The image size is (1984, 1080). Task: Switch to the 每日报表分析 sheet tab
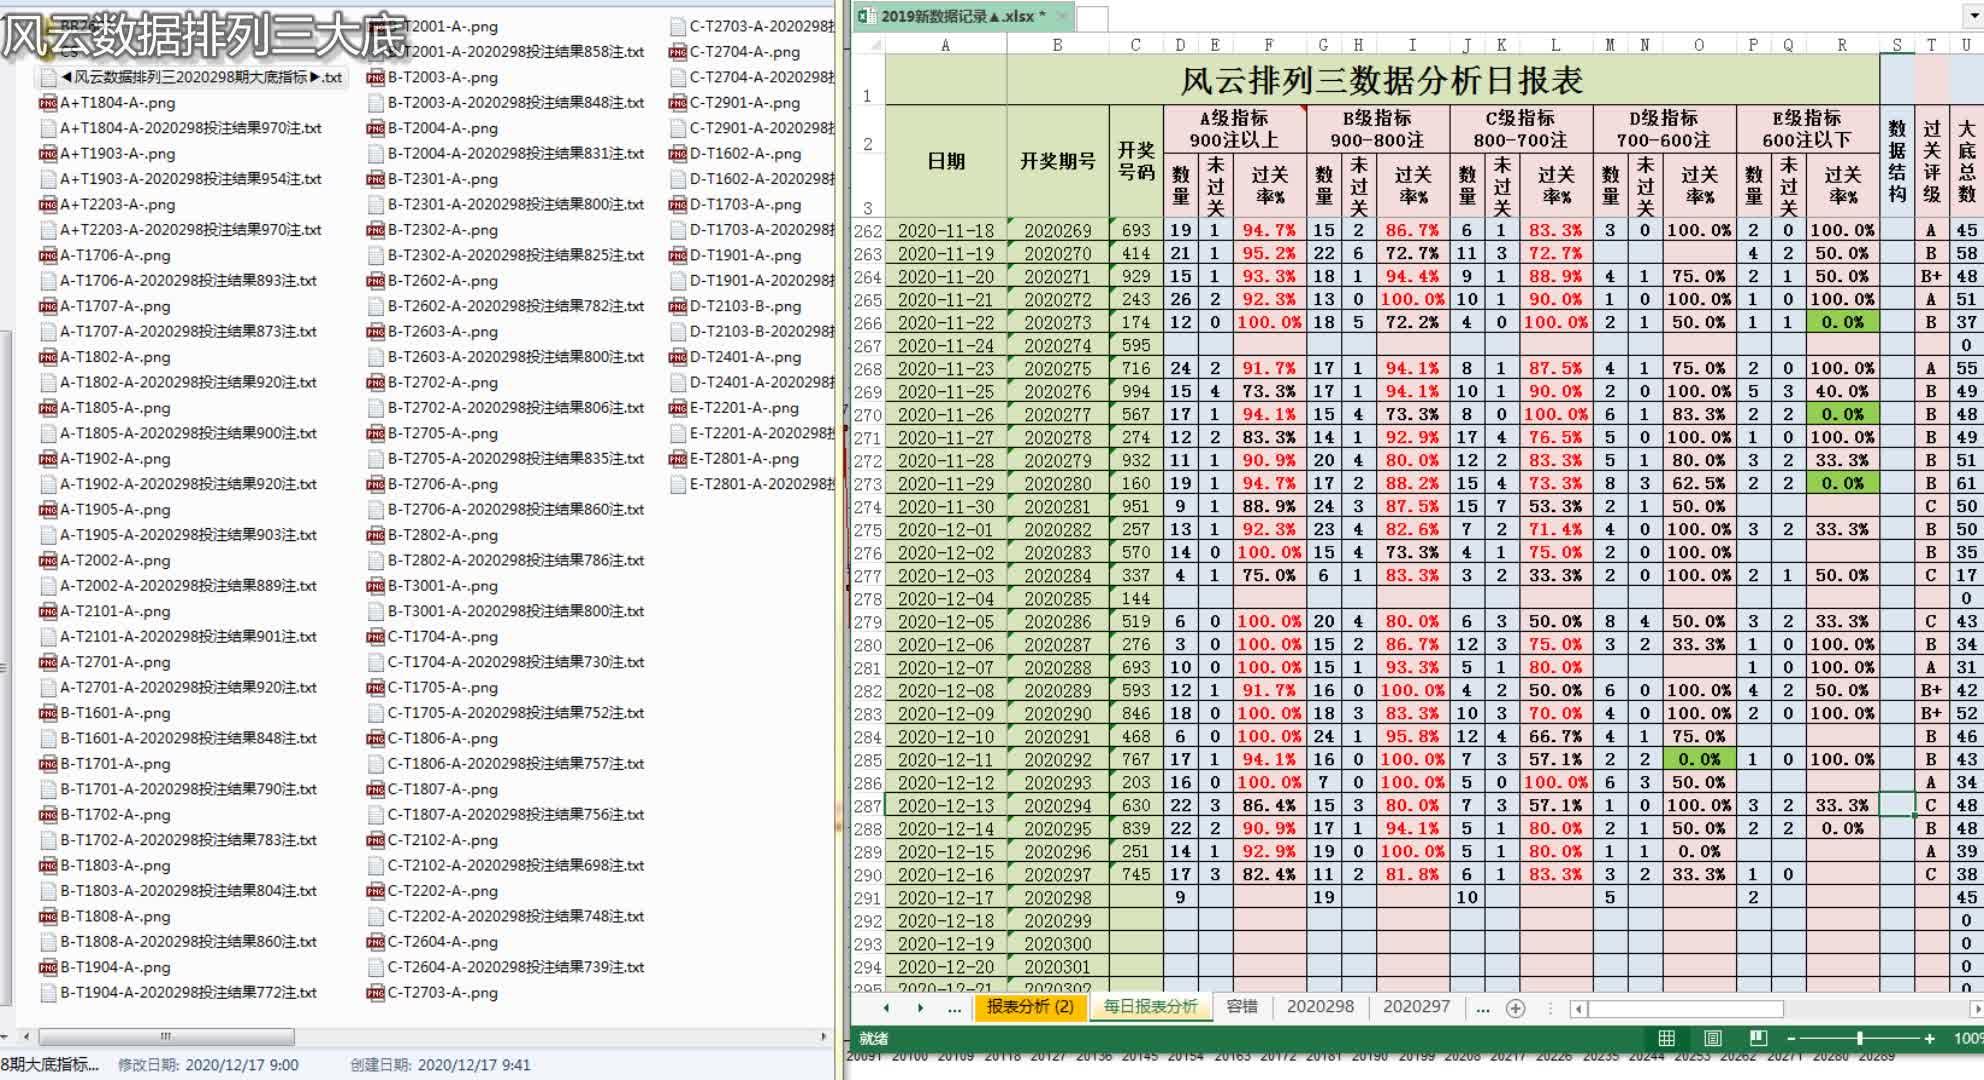(x=1149, y=1006)
